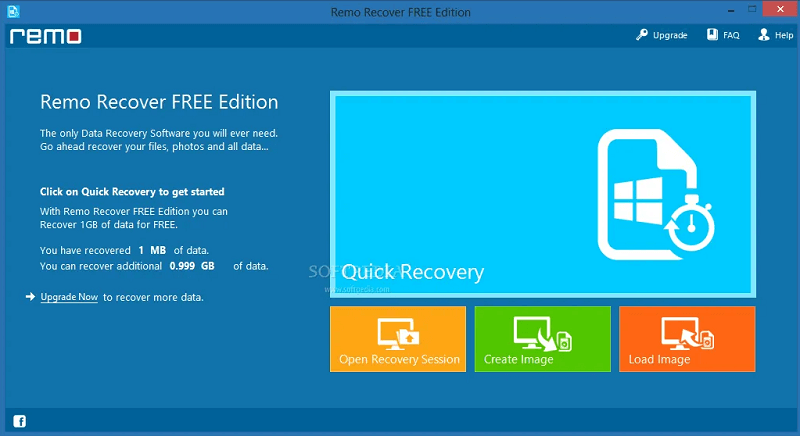Click the FAQ book icon
Screen dimensions: 800x436
pos(712,35)
